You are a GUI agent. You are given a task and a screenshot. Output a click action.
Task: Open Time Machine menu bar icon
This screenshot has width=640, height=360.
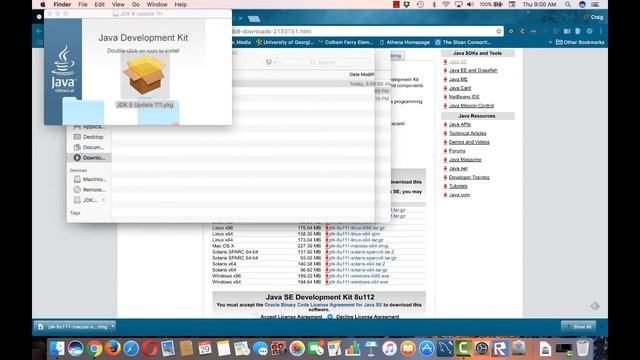420,4
